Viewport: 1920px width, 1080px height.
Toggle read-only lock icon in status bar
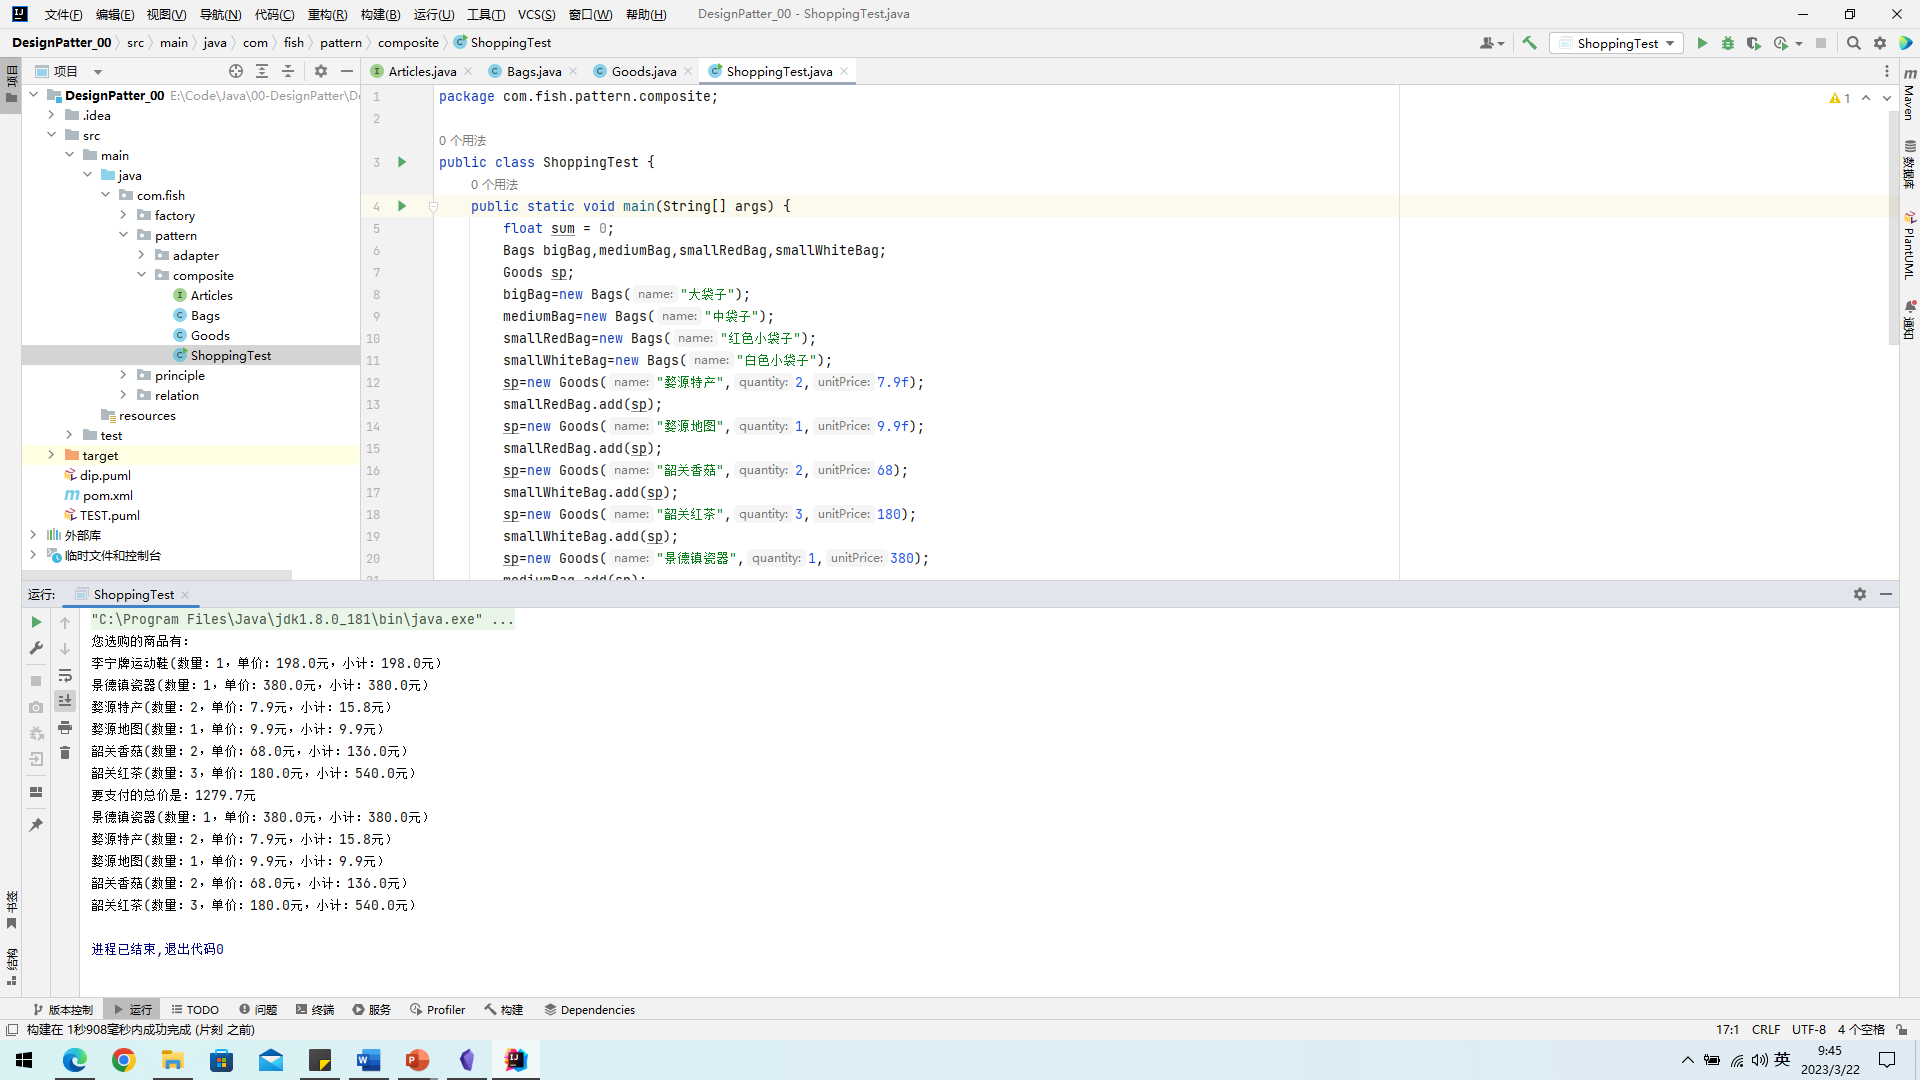(1902, 1029)
